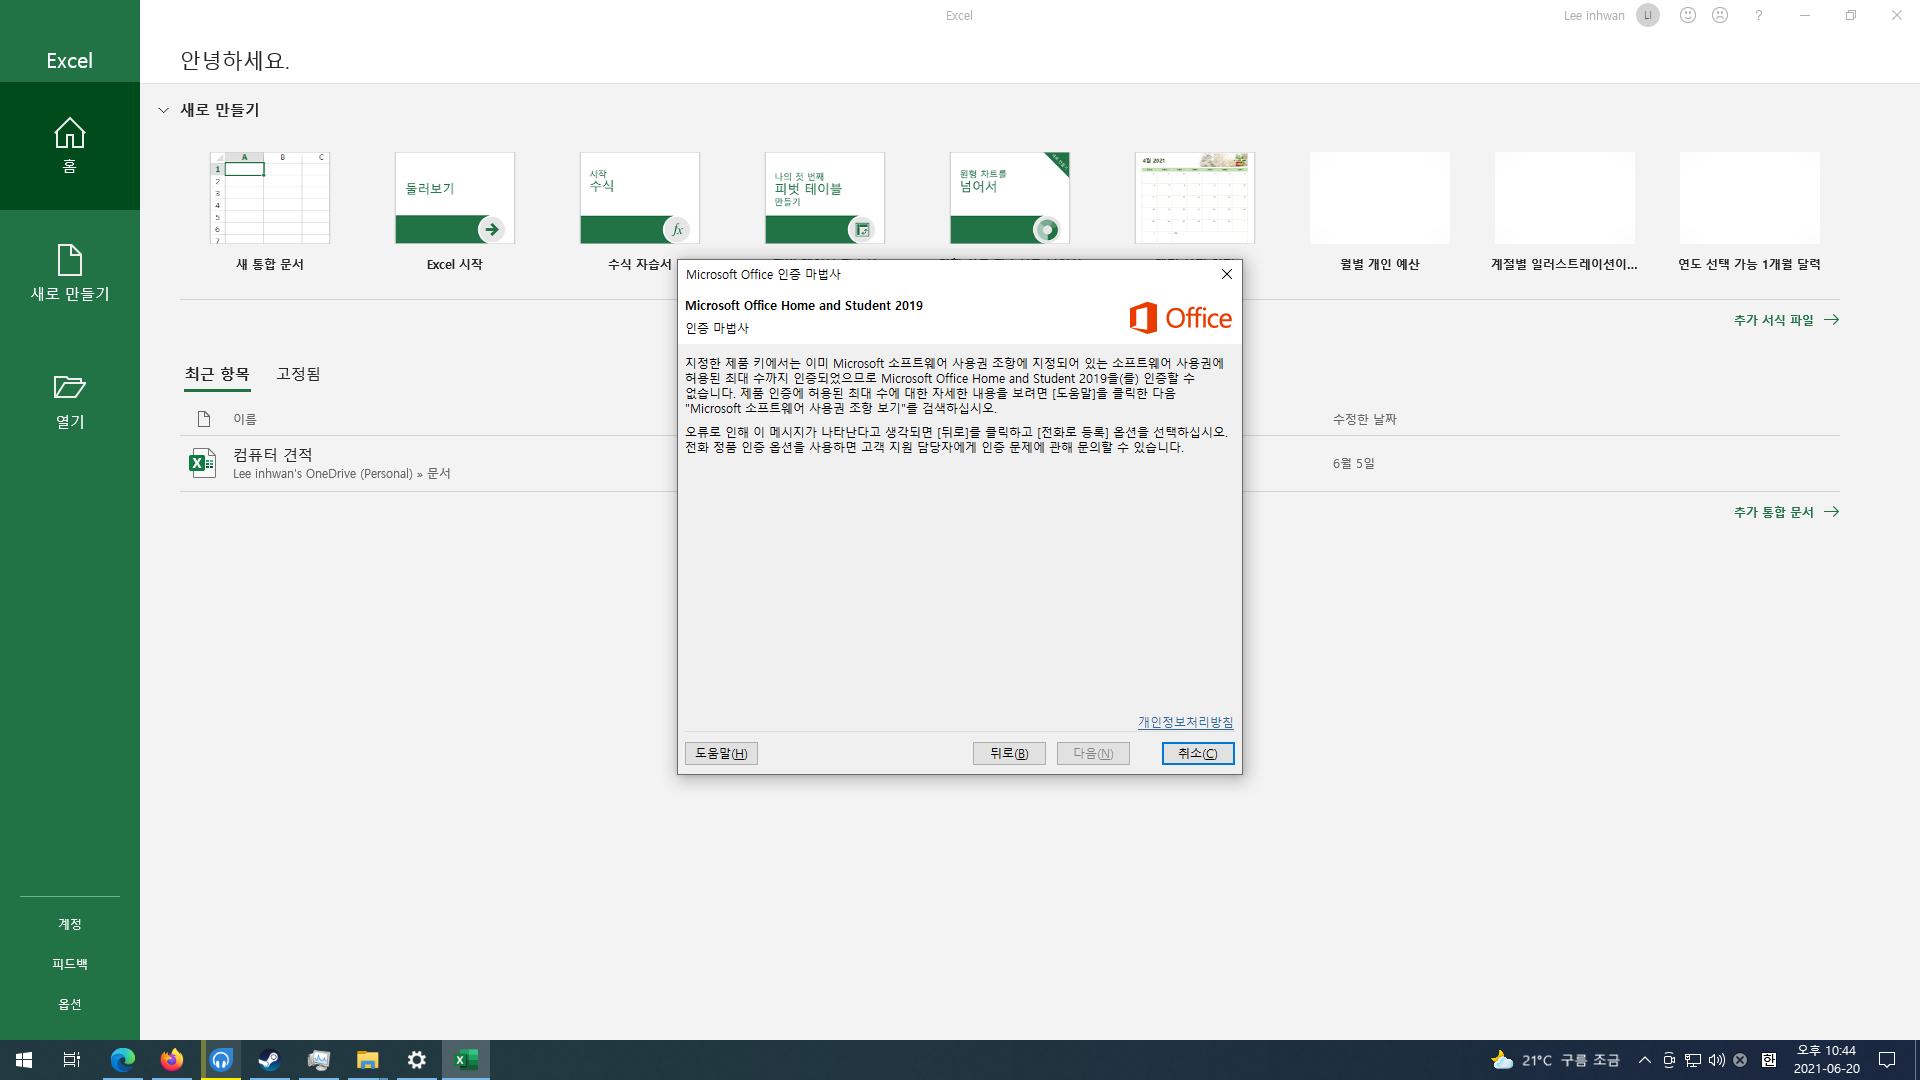Open the 개인정보처리방침 privacy link

pyautogui.click(x=1185, y=722)
